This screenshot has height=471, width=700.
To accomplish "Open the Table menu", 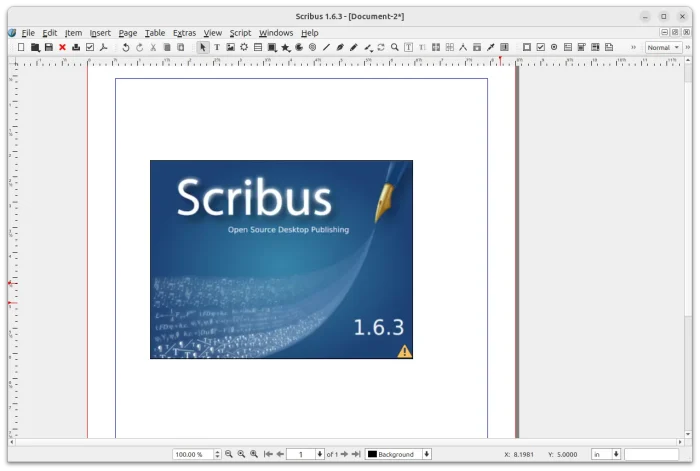I will pos(155,33).
